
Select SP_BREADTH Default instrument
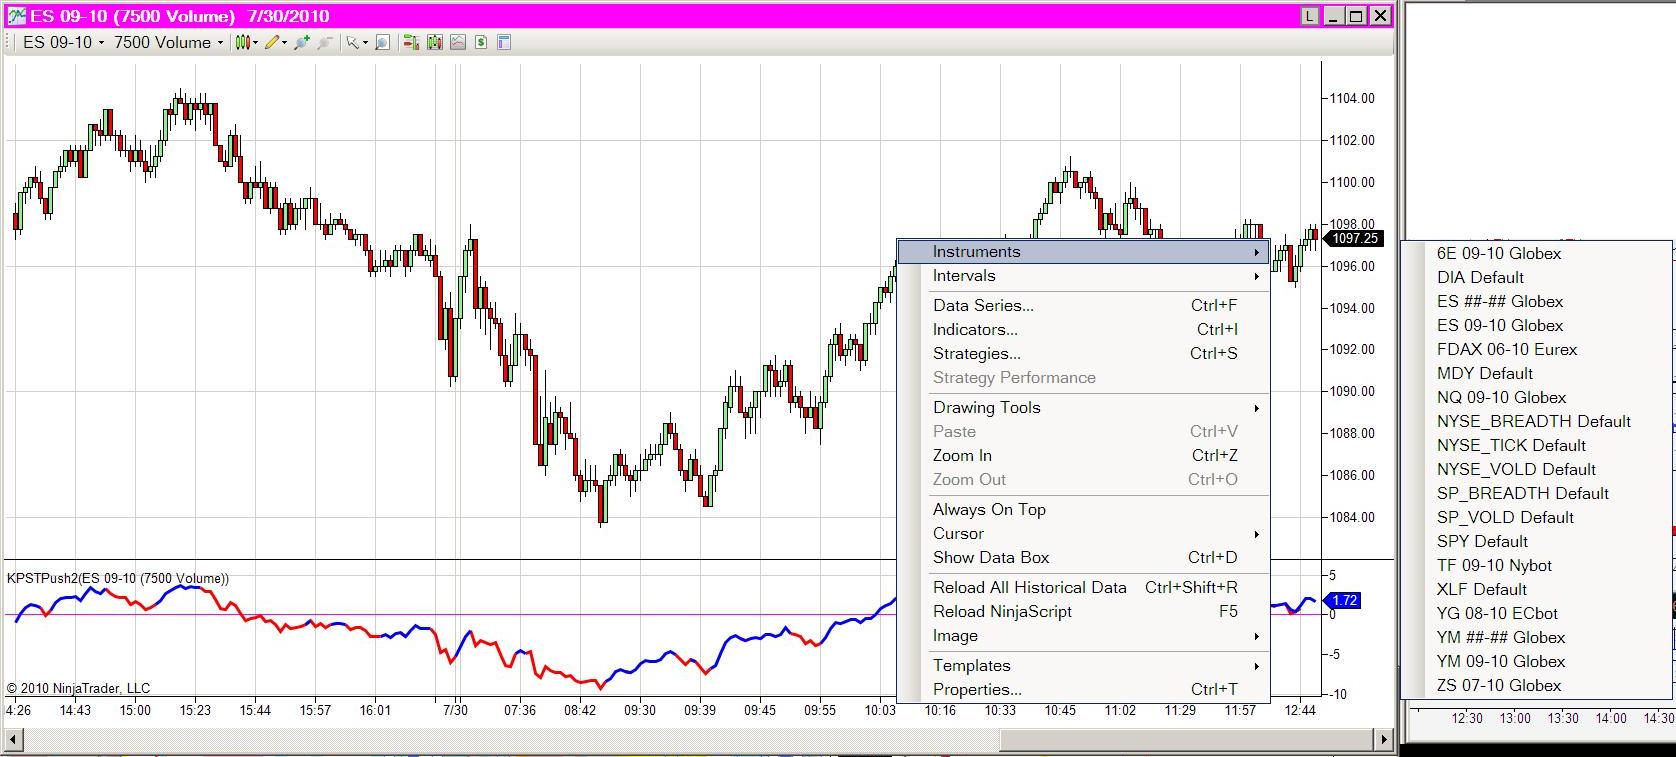point(1537,494)
